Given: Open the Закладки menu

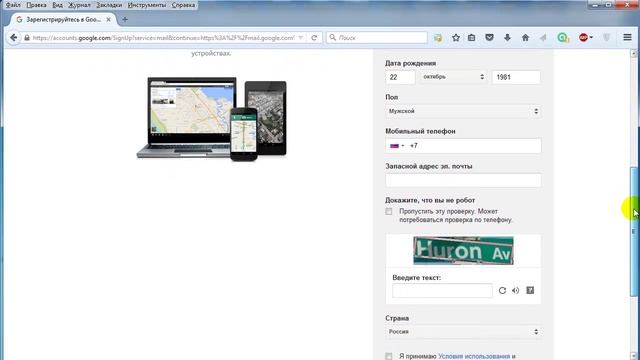Looking at the screenshot, I should (109, 5).
